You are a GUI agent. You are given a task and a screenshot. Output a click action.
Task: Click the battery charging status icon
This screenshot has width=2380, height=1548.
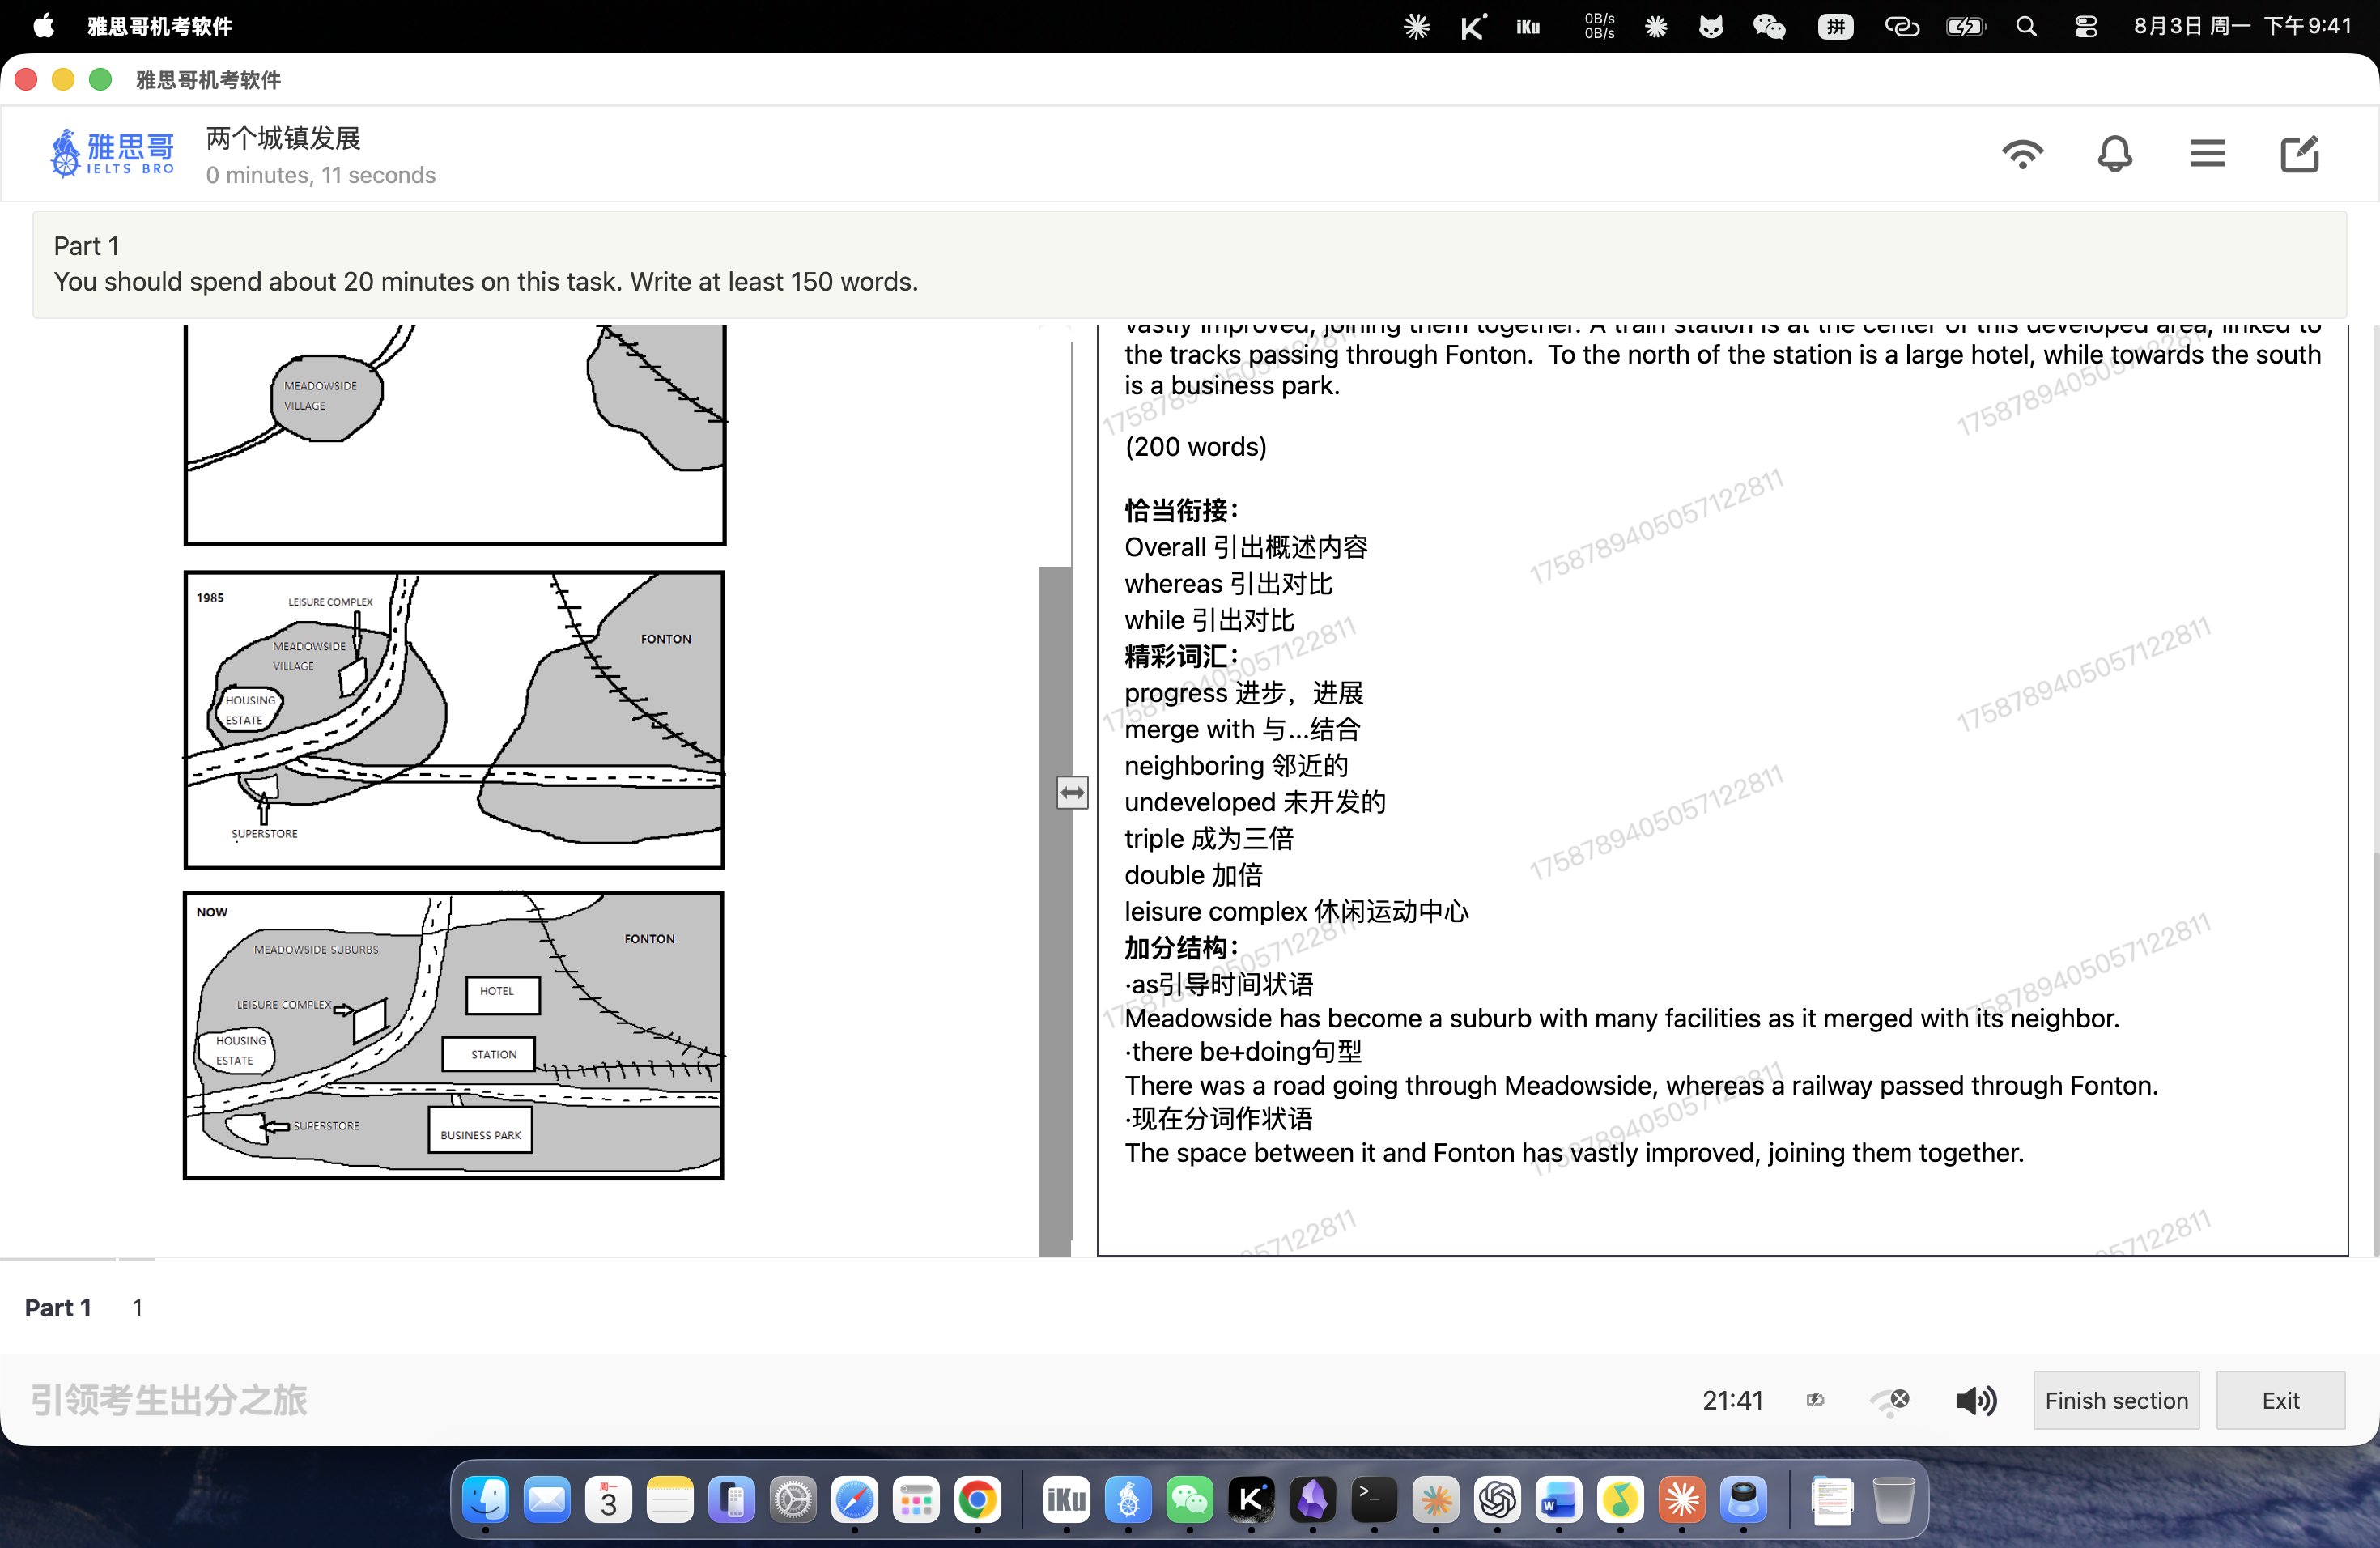[1965, 27]
